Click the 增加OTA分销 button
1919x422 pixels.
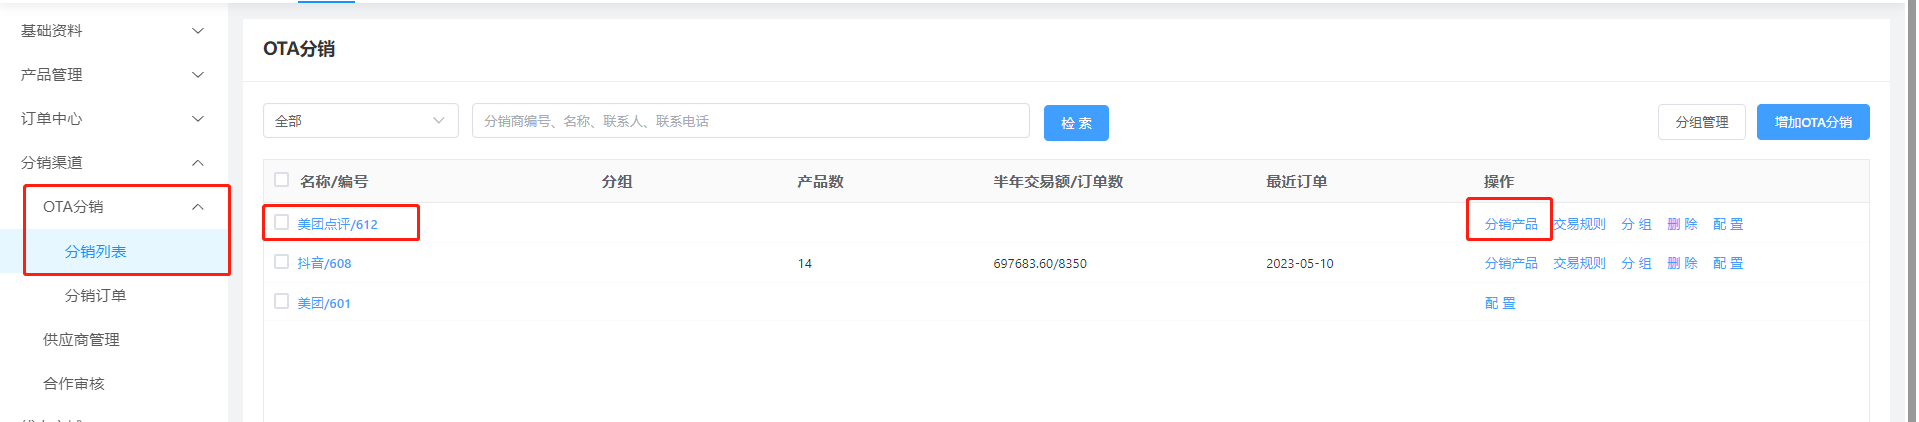pyautogui.click(x=1812, y=122)
